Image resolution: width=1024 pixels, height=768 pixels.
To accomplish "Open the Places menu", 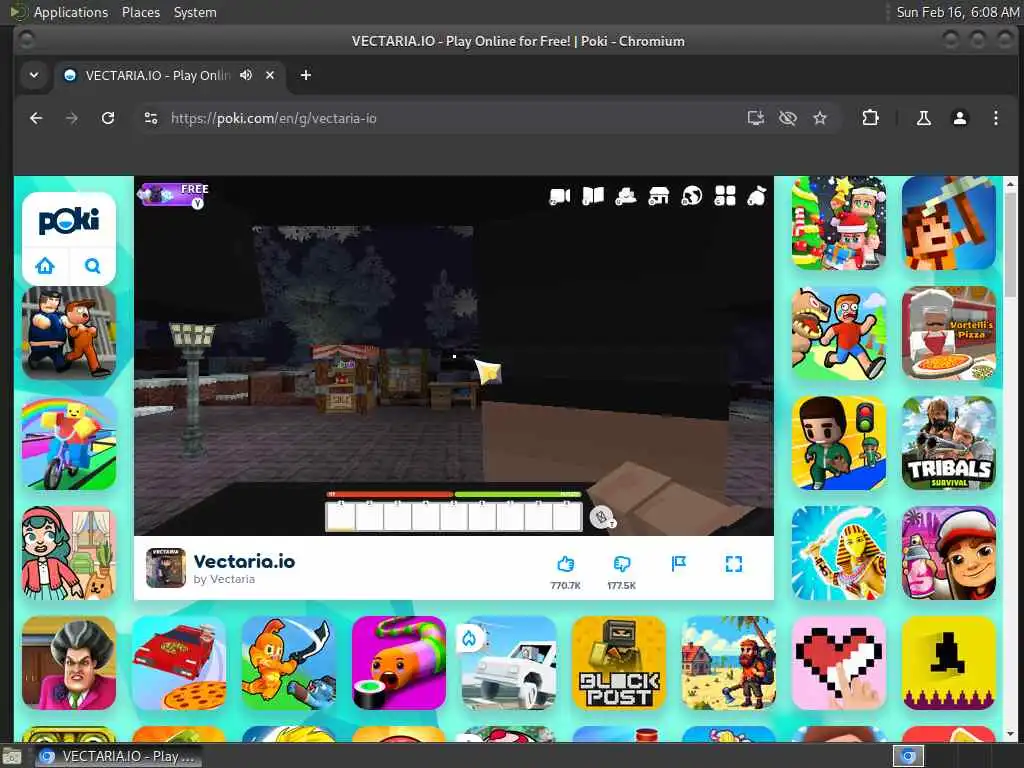I will 141,12.
